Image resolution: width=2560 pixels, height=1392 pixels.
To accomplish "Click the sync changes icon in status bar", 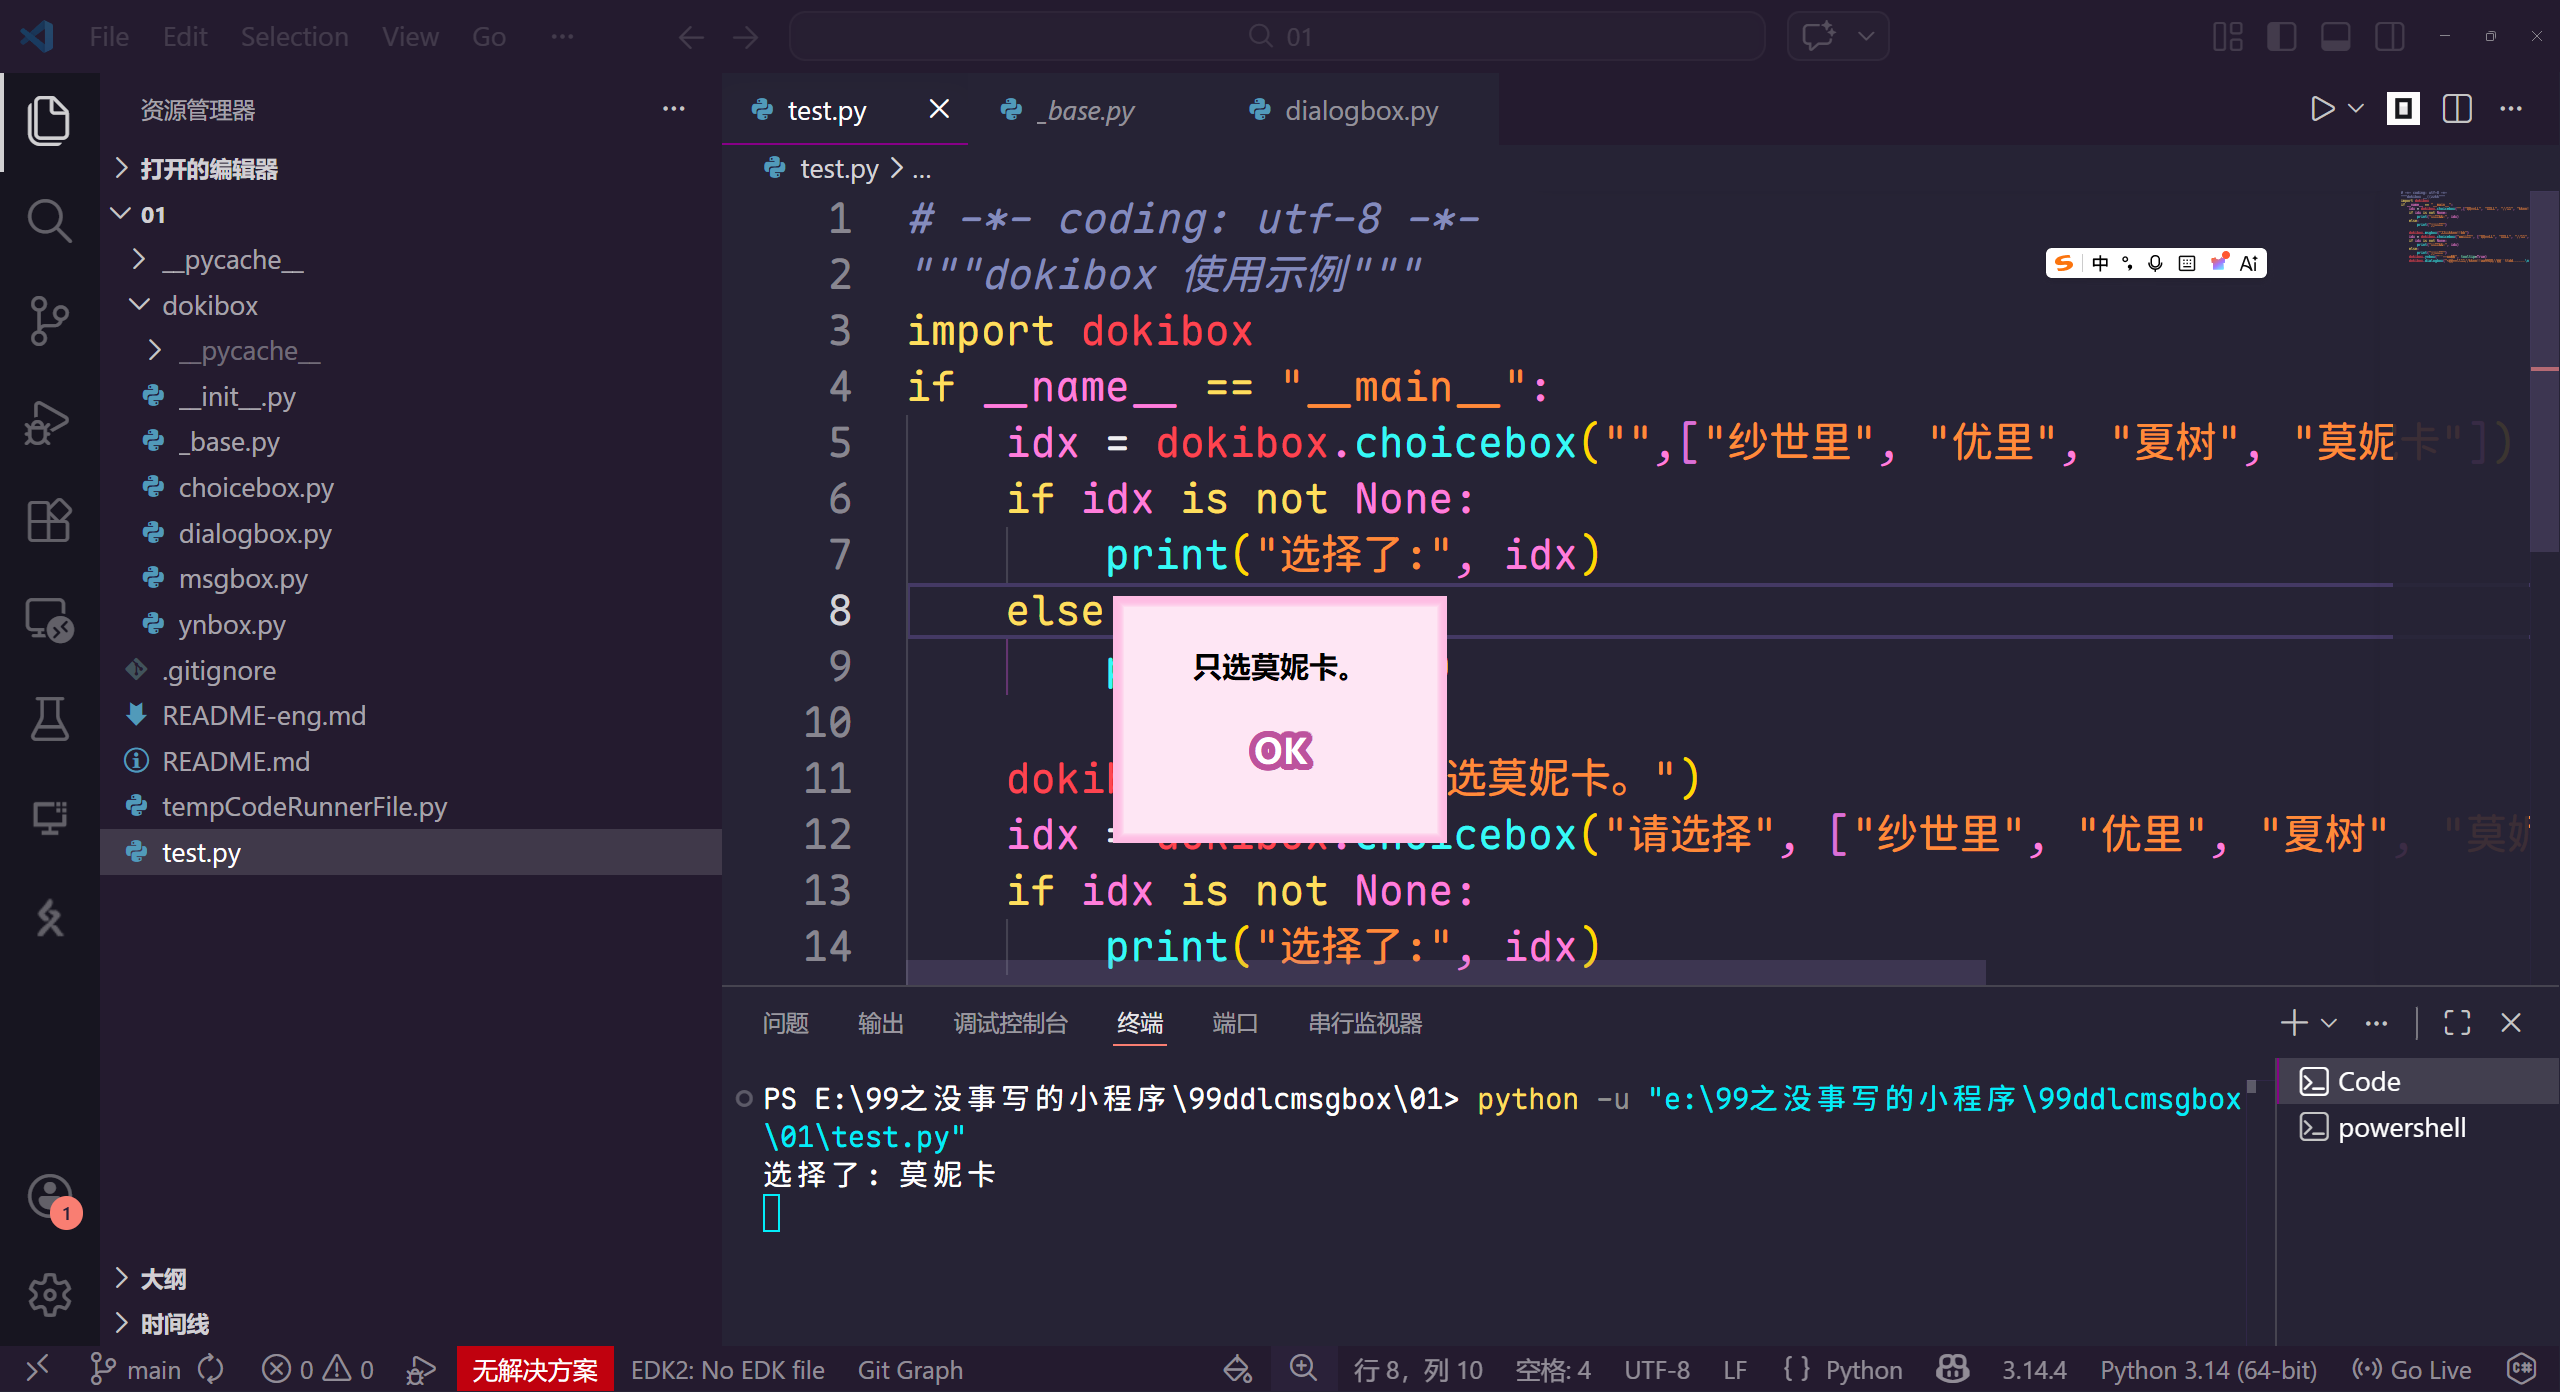I will click(211, 1369).
